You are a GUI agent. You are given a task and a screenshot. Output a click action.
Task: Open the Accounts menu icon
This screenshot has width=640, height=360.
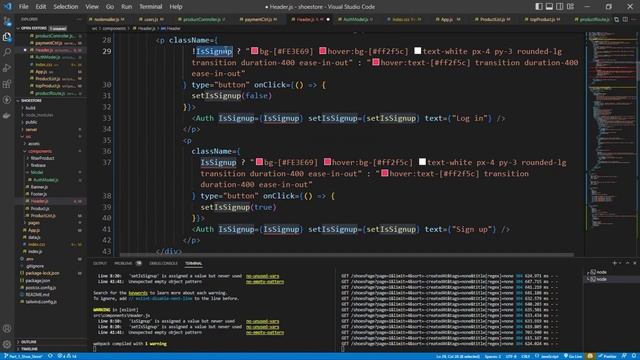7,329
